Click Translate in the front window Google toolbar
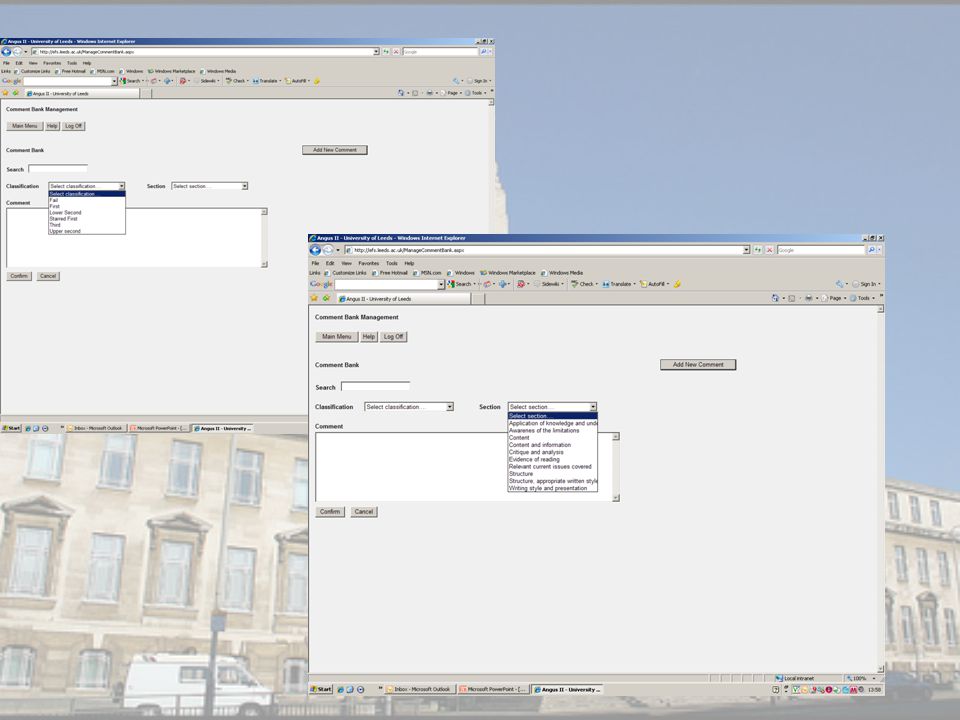 point(617,284)
